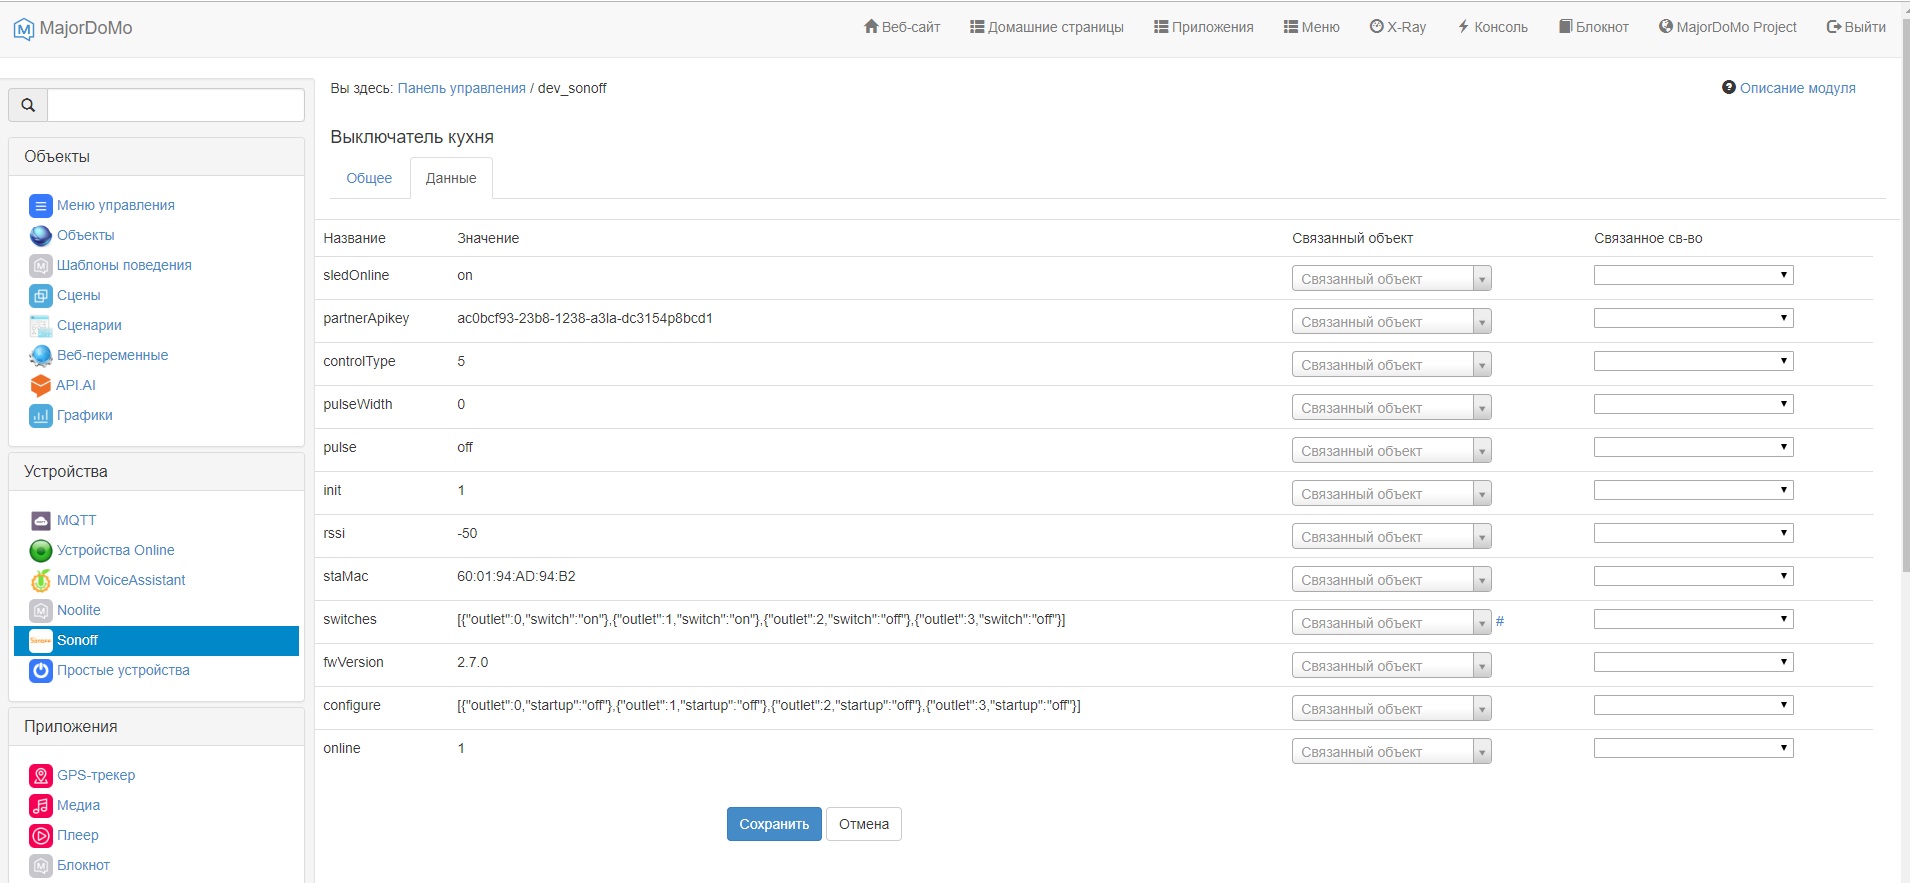Viewport: 1910px width, 883px height.
Task: Click the Сцены icon in sidebar
Action: pyautogui.click(x=40, y=296)
